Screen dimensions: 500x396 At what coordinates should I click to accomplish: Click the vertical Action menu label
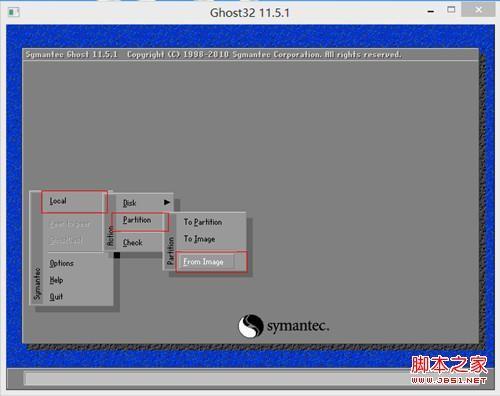[110, 236]
